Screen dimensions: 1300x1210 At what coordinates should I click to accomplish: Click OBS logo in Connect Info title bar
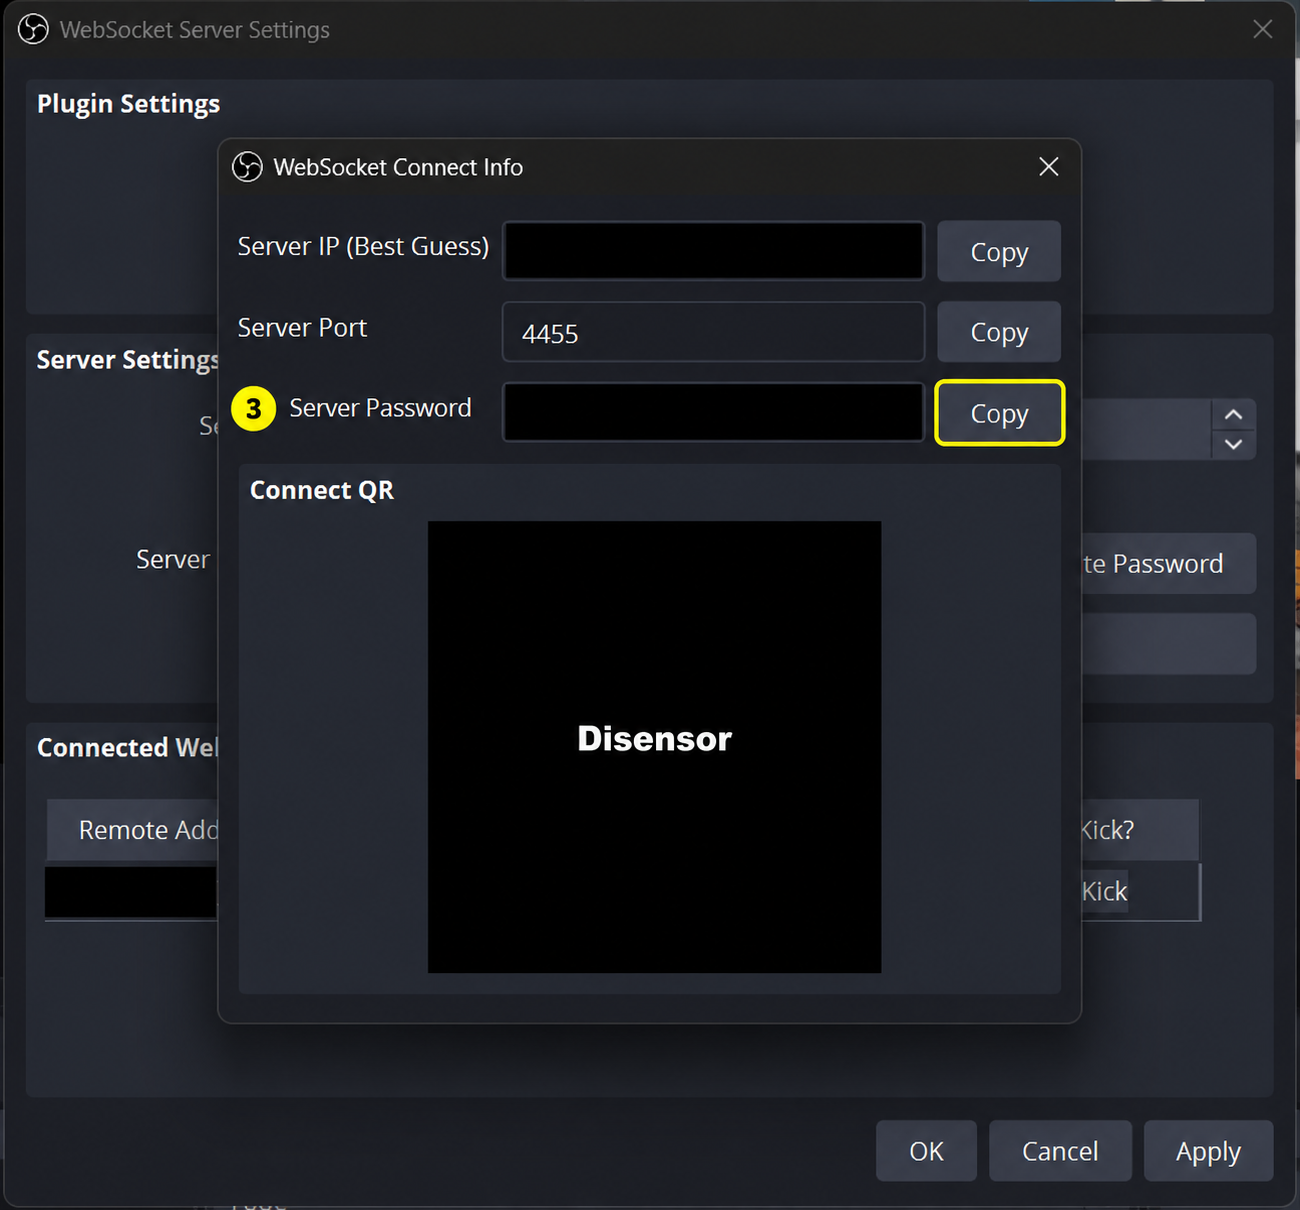(x=247, y=167)
